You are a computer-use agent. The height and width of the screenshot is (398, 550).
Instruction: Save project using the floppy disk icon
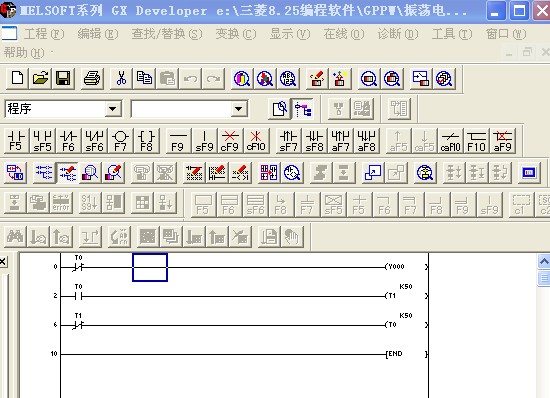[x=63, y=78]
